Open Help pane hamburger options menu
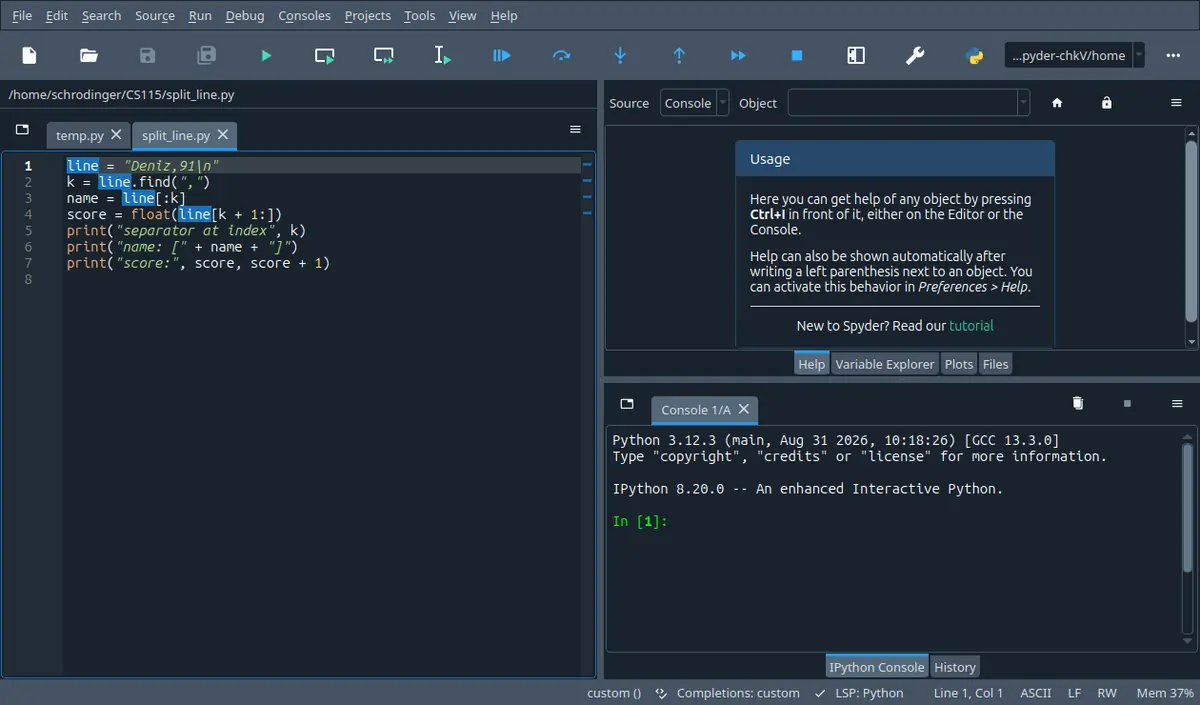1200x705 pixels. [1176, 103]
